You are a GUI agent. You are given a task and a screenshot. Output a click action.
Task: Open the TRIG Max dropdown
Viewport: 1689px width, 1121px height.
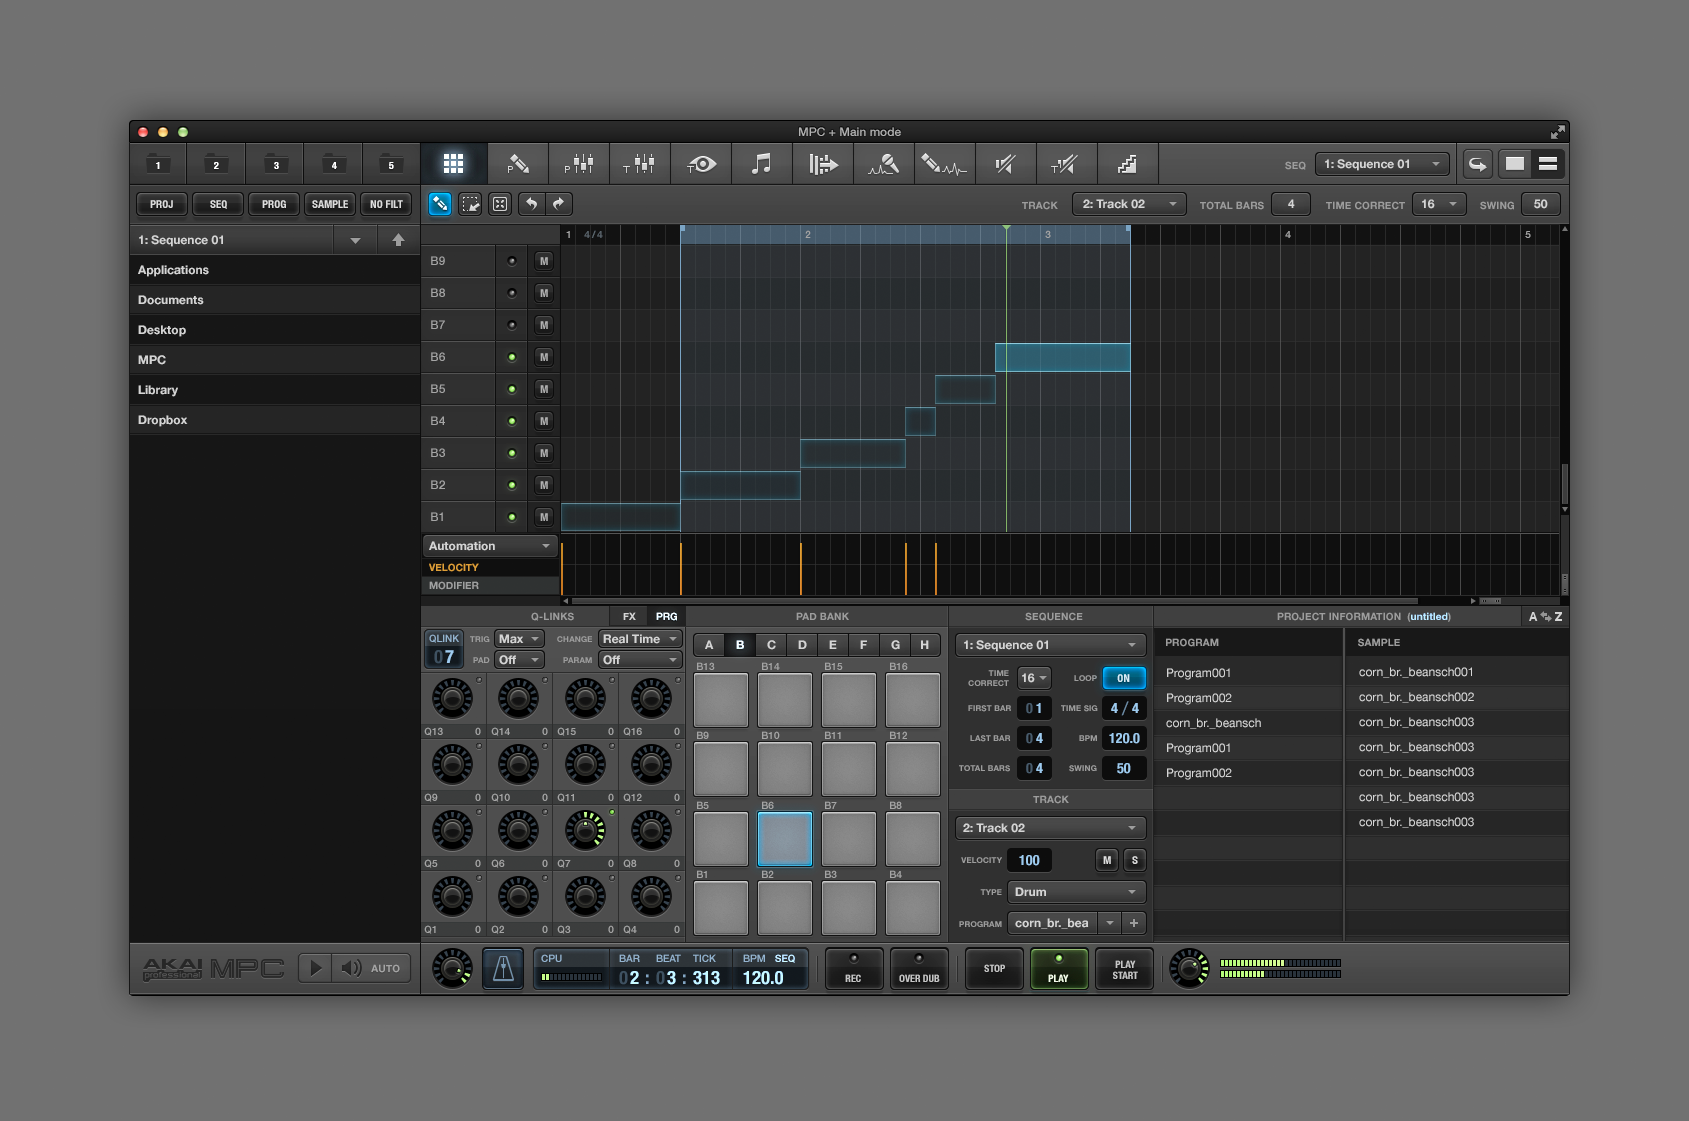point(519,639)
